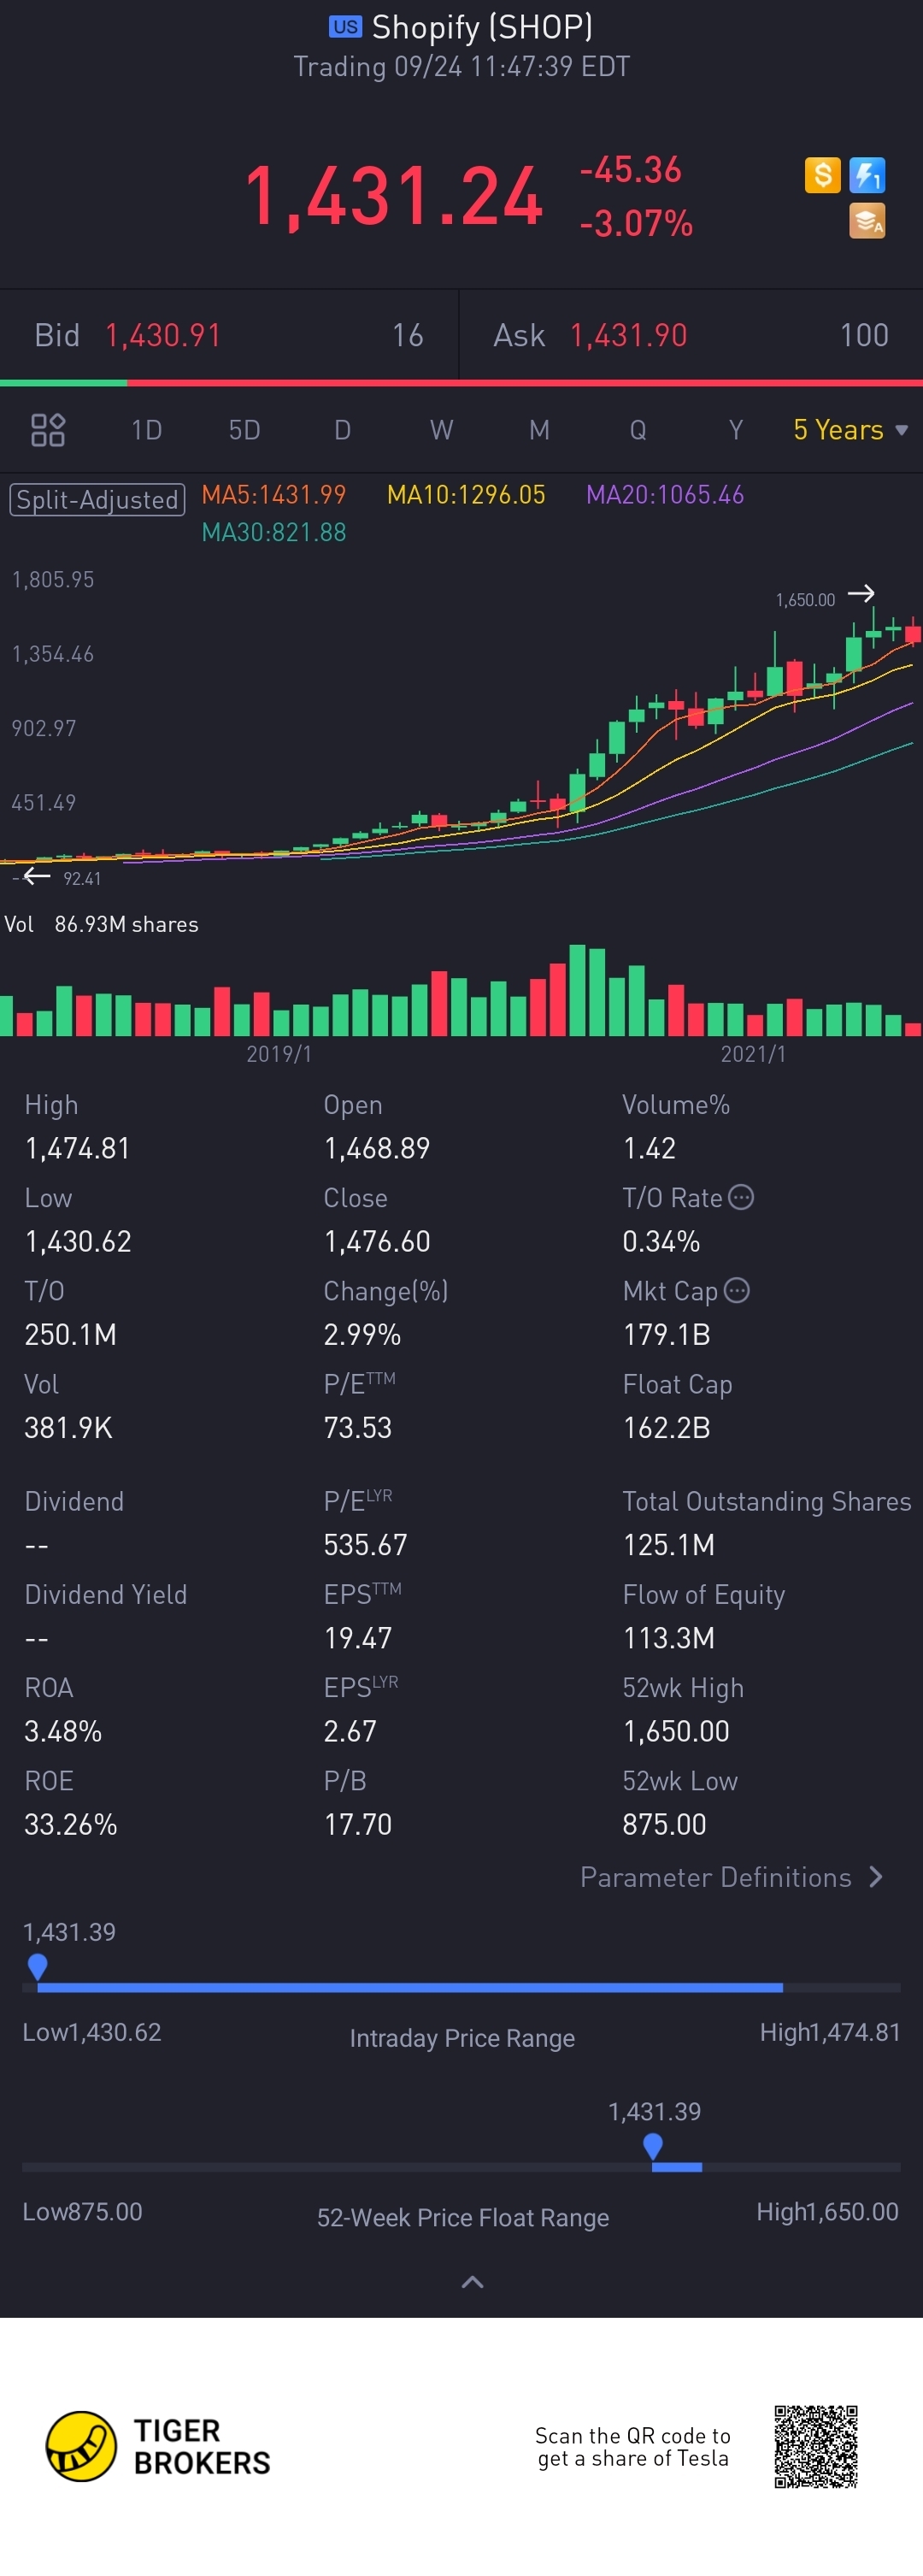Tap the MA5:1431.99 indicator label

(x=273, y=495)
